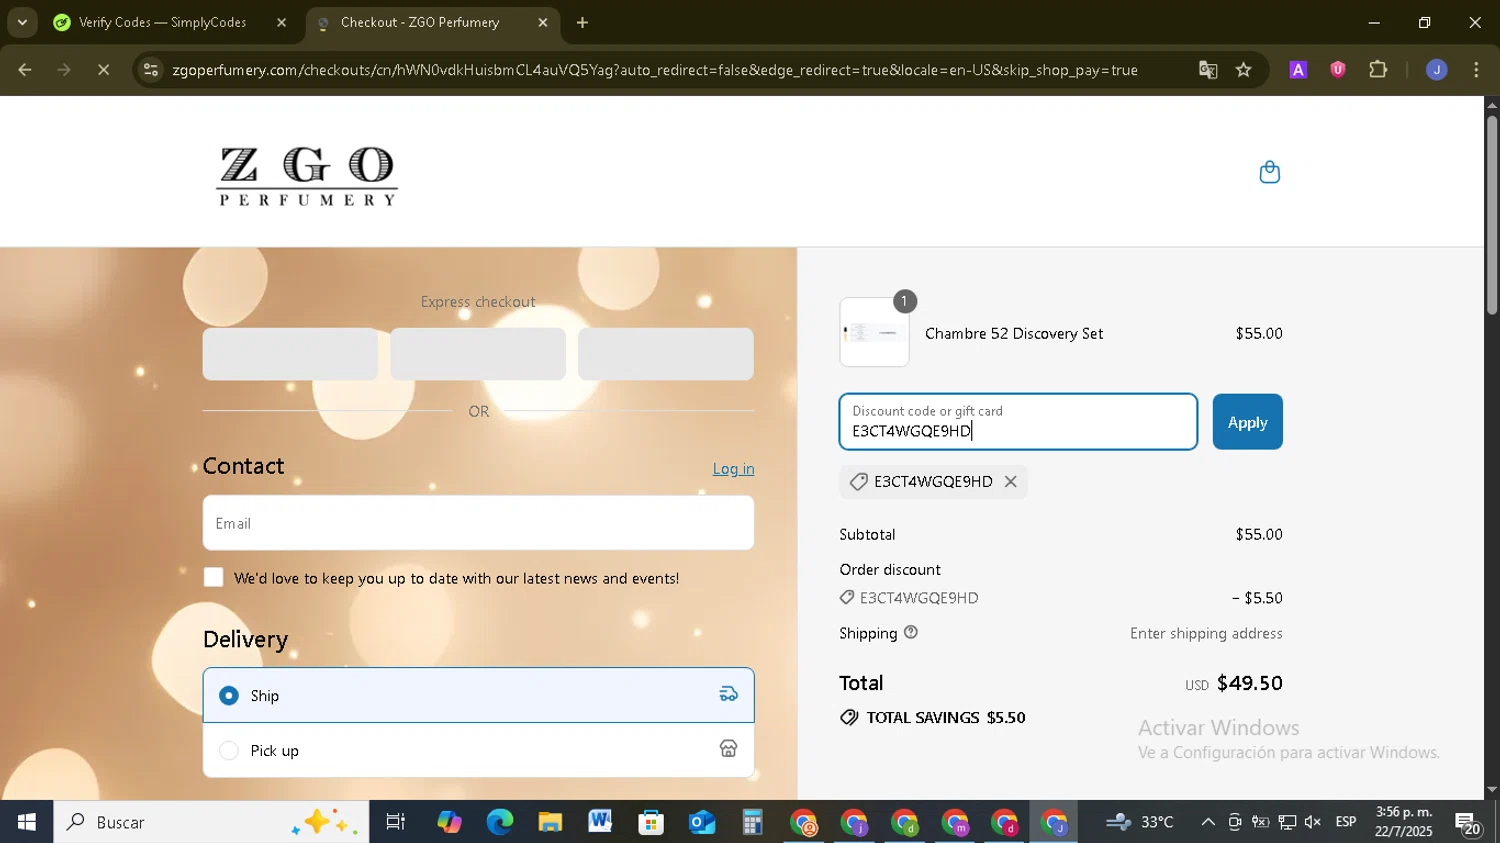
Task: Check the news and events subscription checkbox
Action: pyautogui.click(x=213, y=577)
